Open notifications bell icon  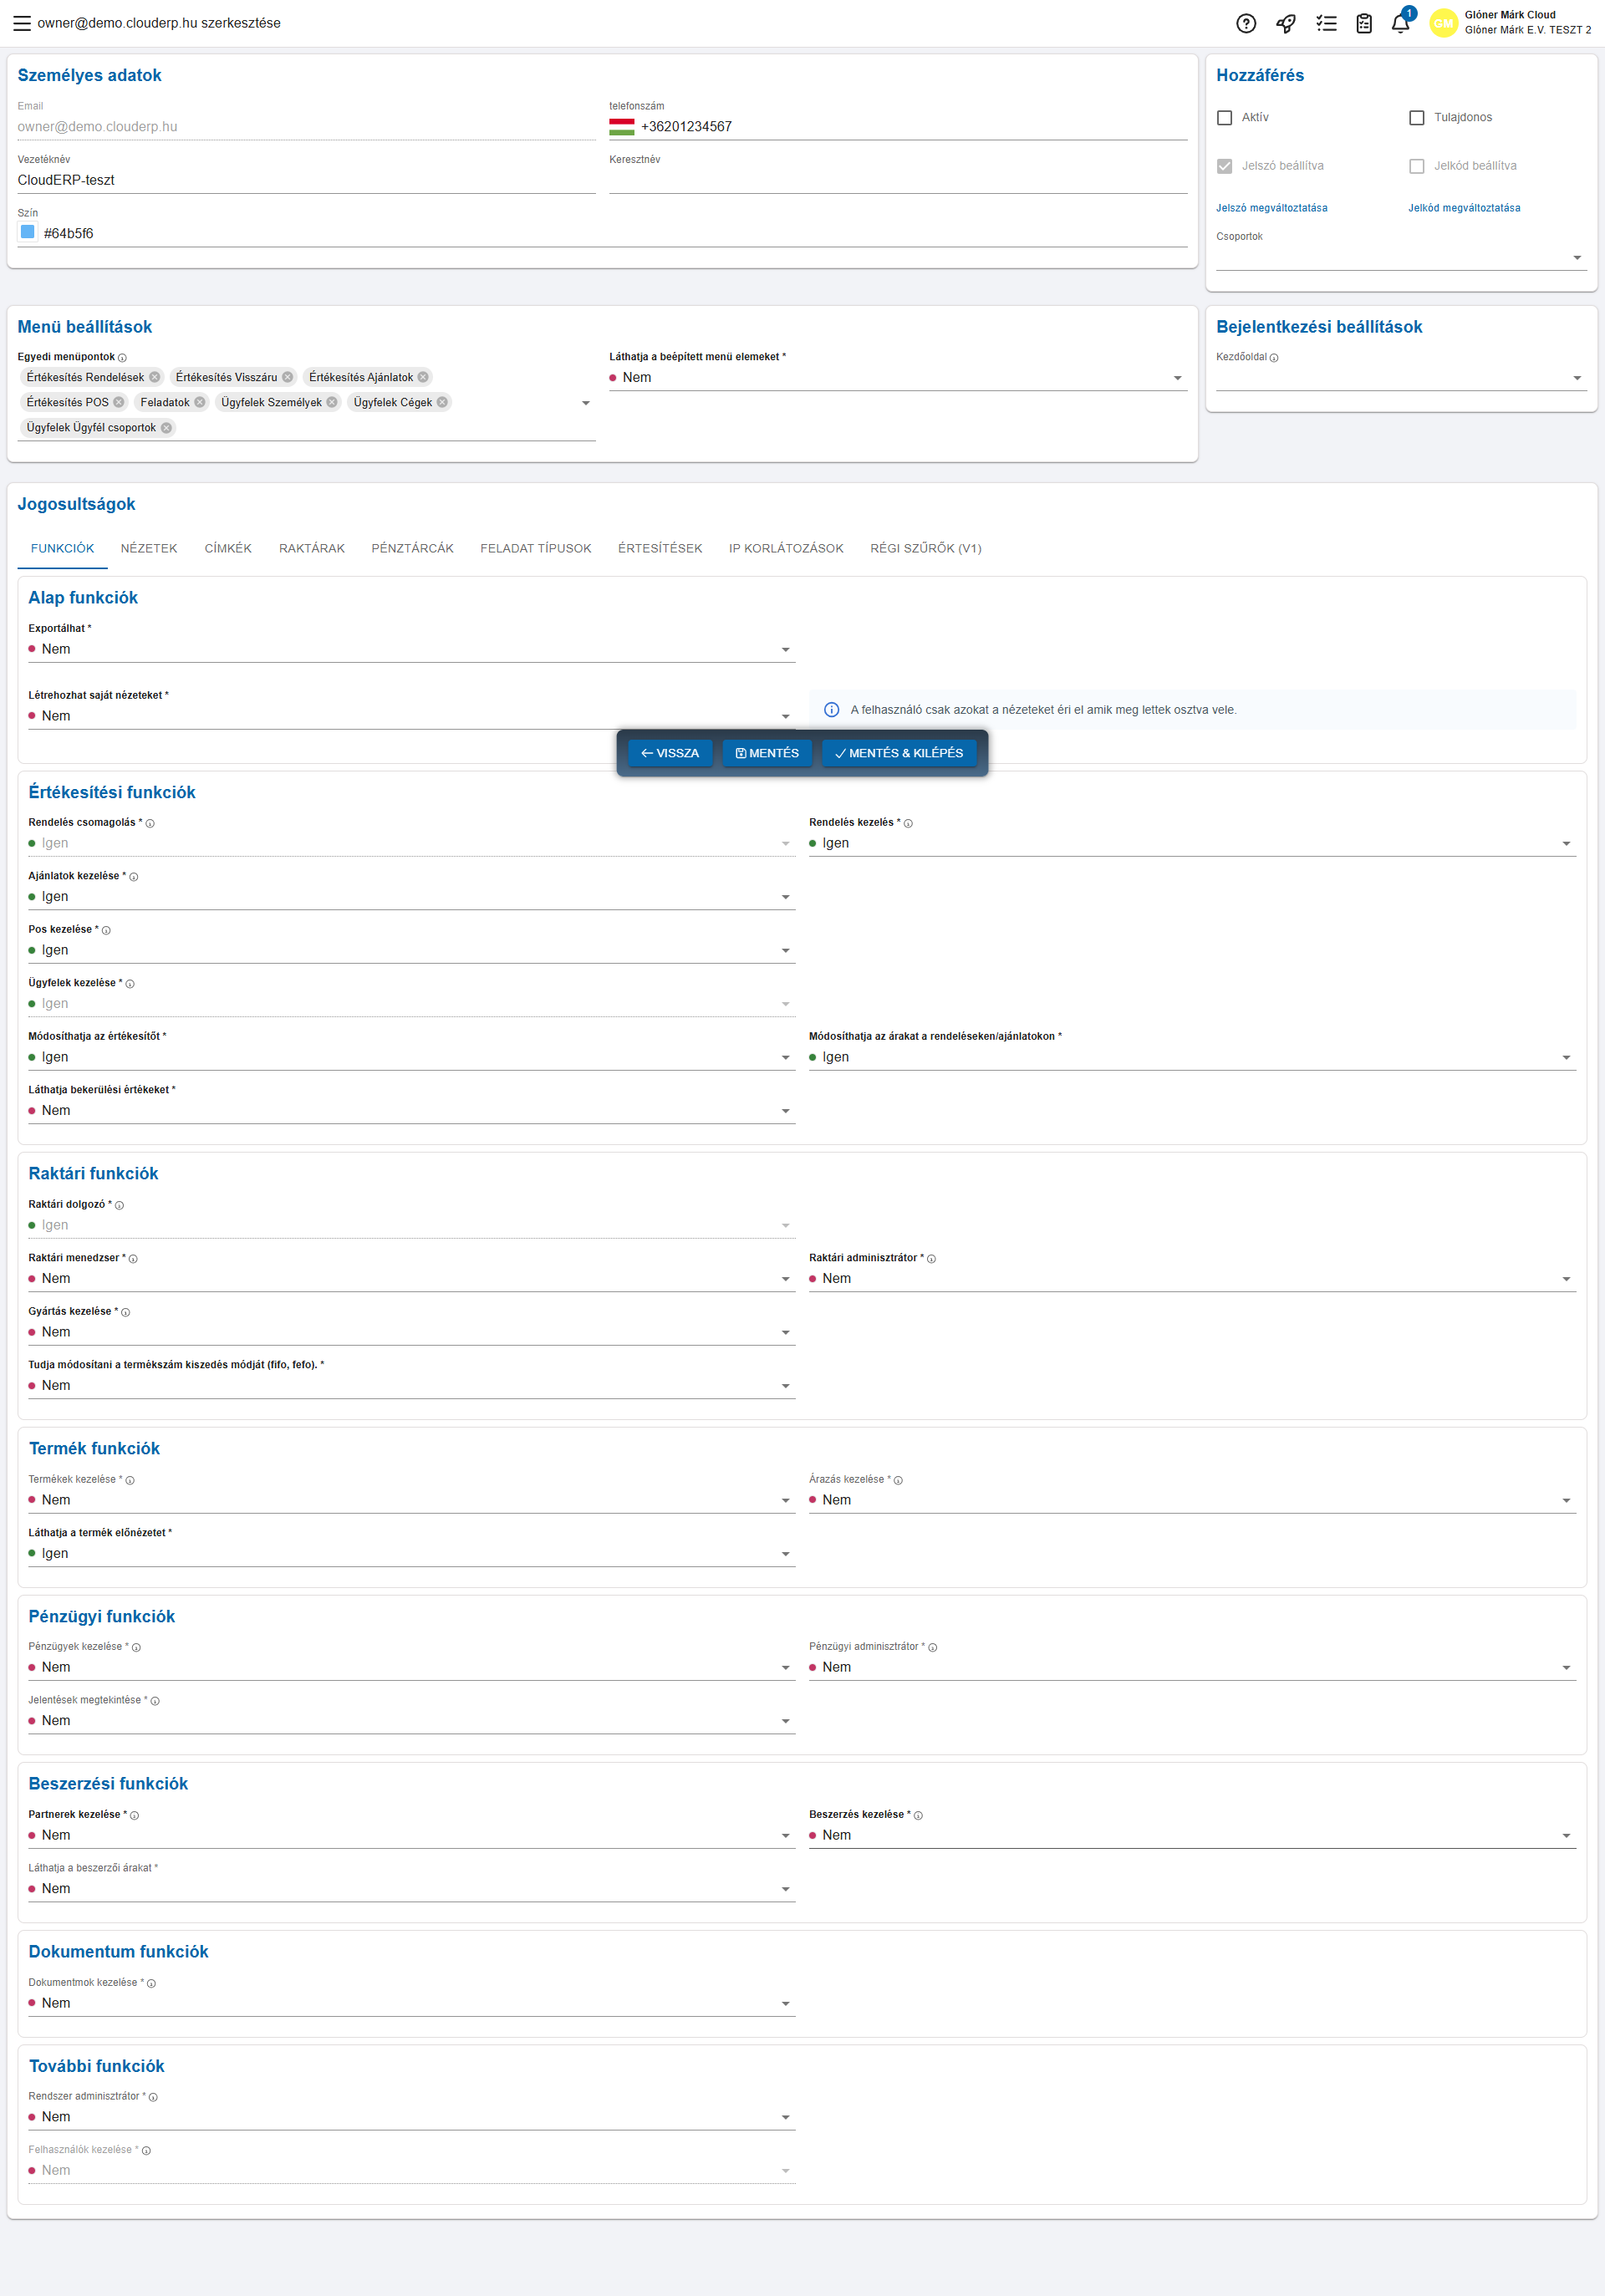pos(1400,24)
